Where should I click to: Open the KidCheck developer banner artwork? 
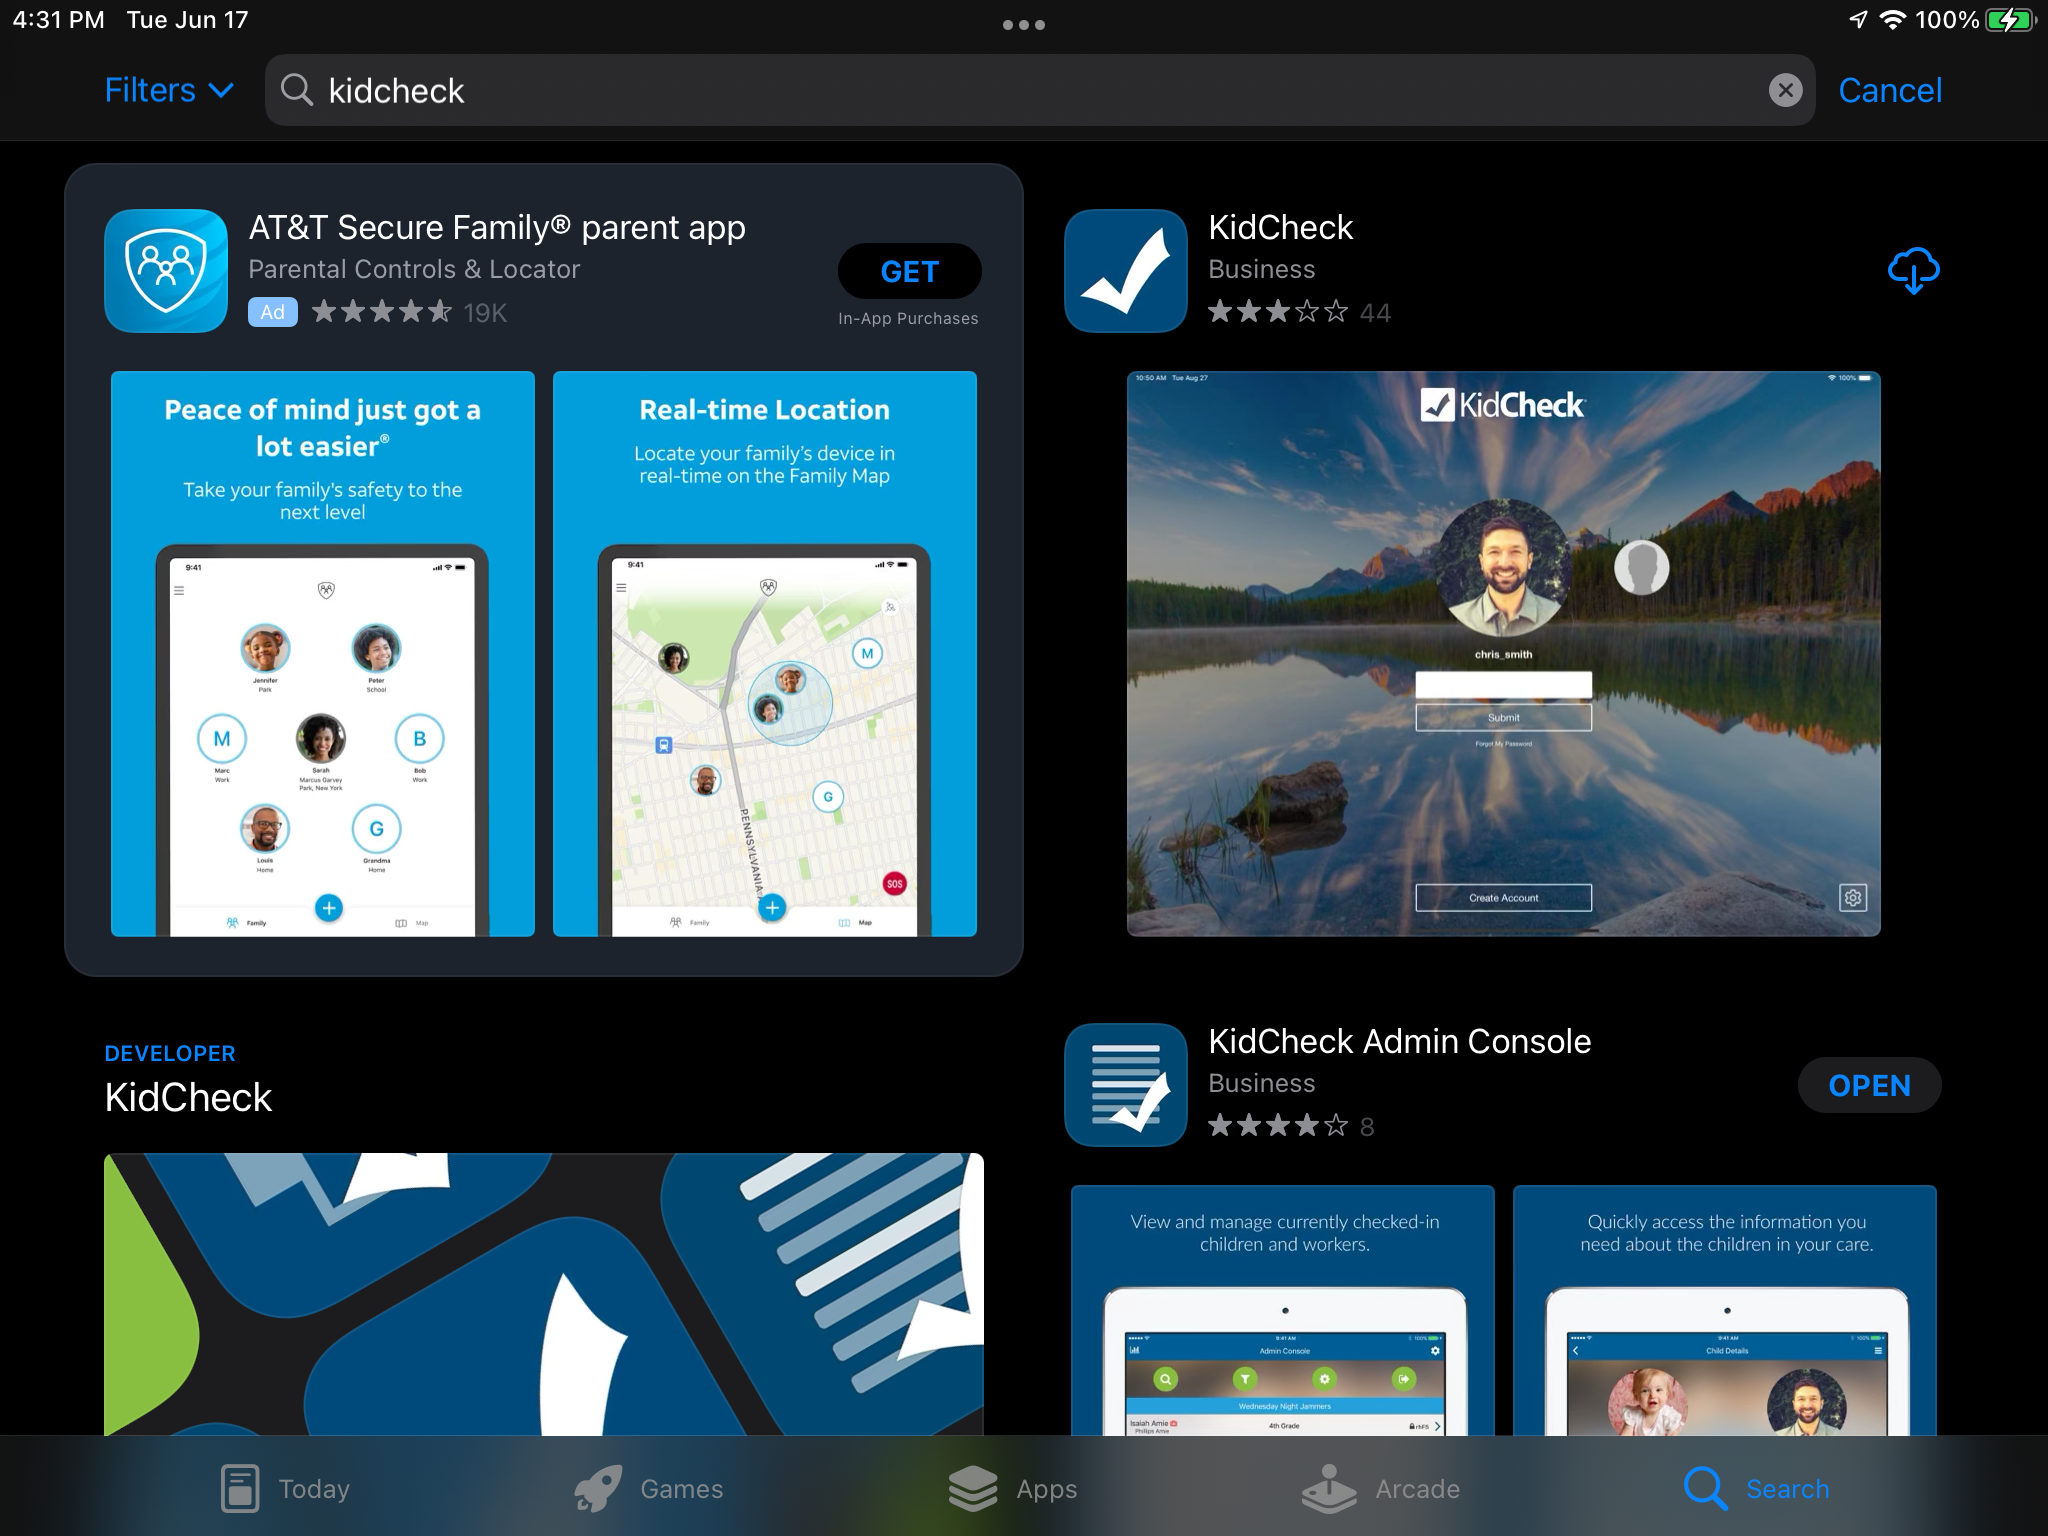coord(544,1294)
